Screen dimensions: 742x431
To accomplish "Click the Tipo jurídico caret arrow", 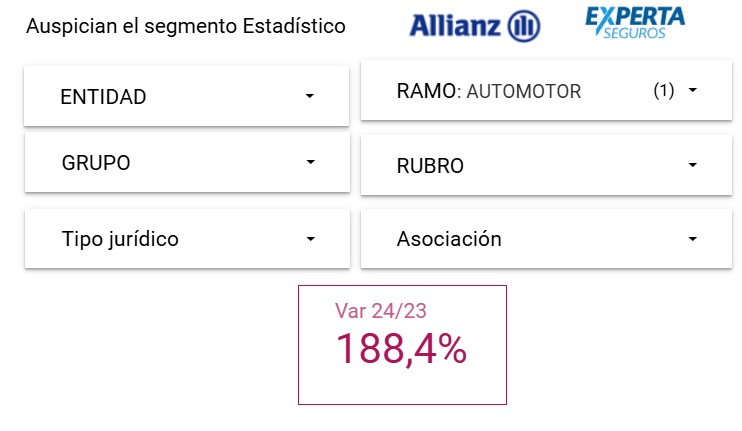I will [x=310, y=239].
